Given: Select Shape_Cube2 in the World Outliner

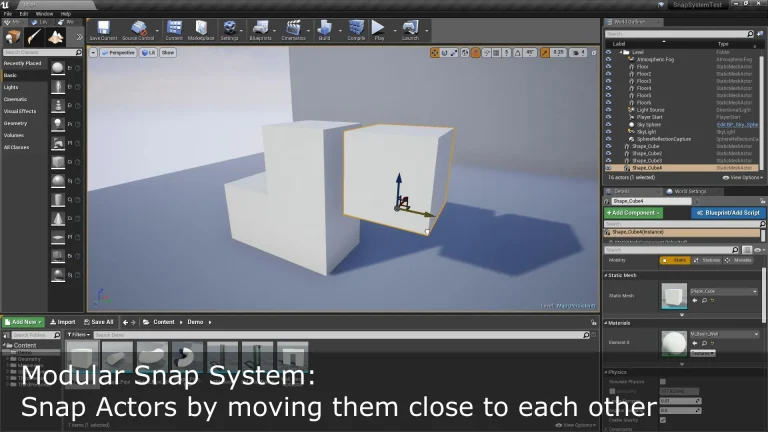Looking at the screenshot, I should pyautogui.click(x=646, y=153).
